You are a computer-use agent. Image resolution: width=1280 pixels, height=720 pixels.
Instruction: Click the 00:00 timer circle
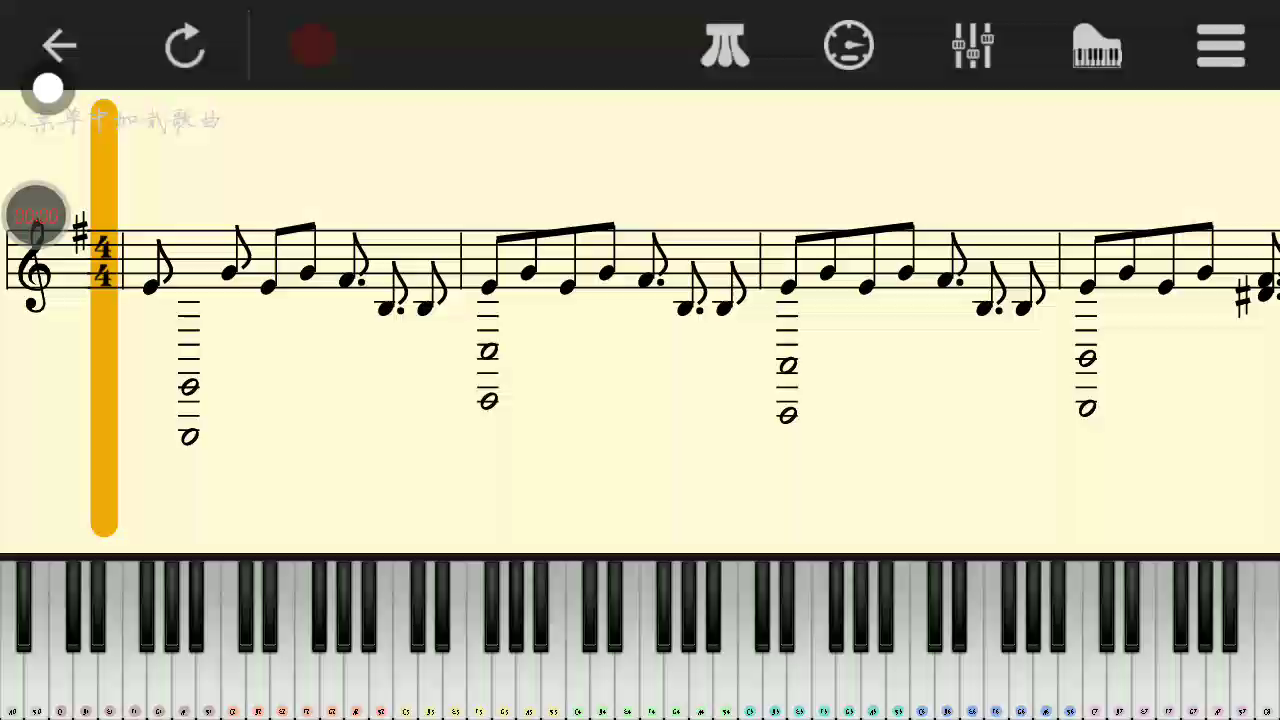[36, 216]
